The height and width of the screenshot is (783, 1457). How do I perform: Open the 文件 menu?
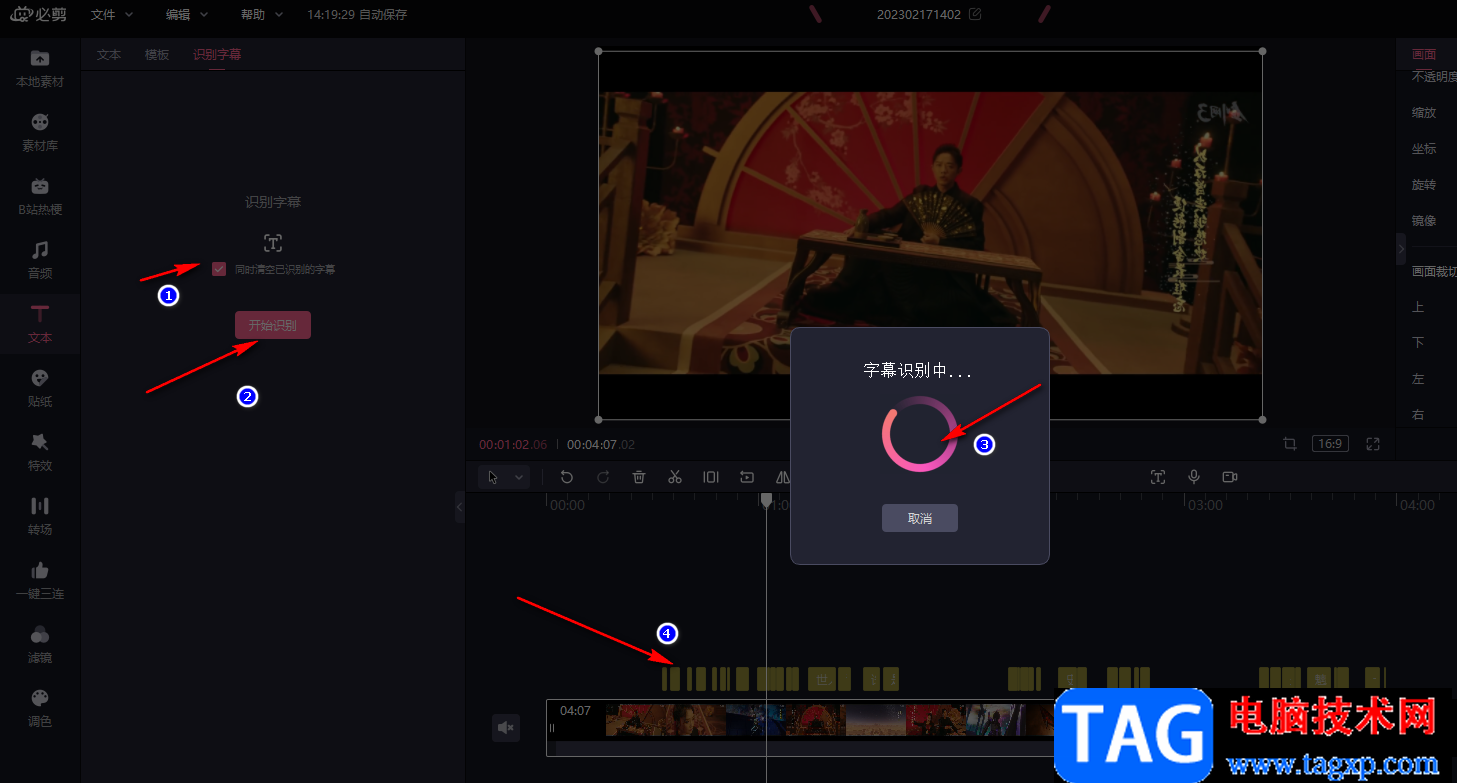[x=111, y=15]
